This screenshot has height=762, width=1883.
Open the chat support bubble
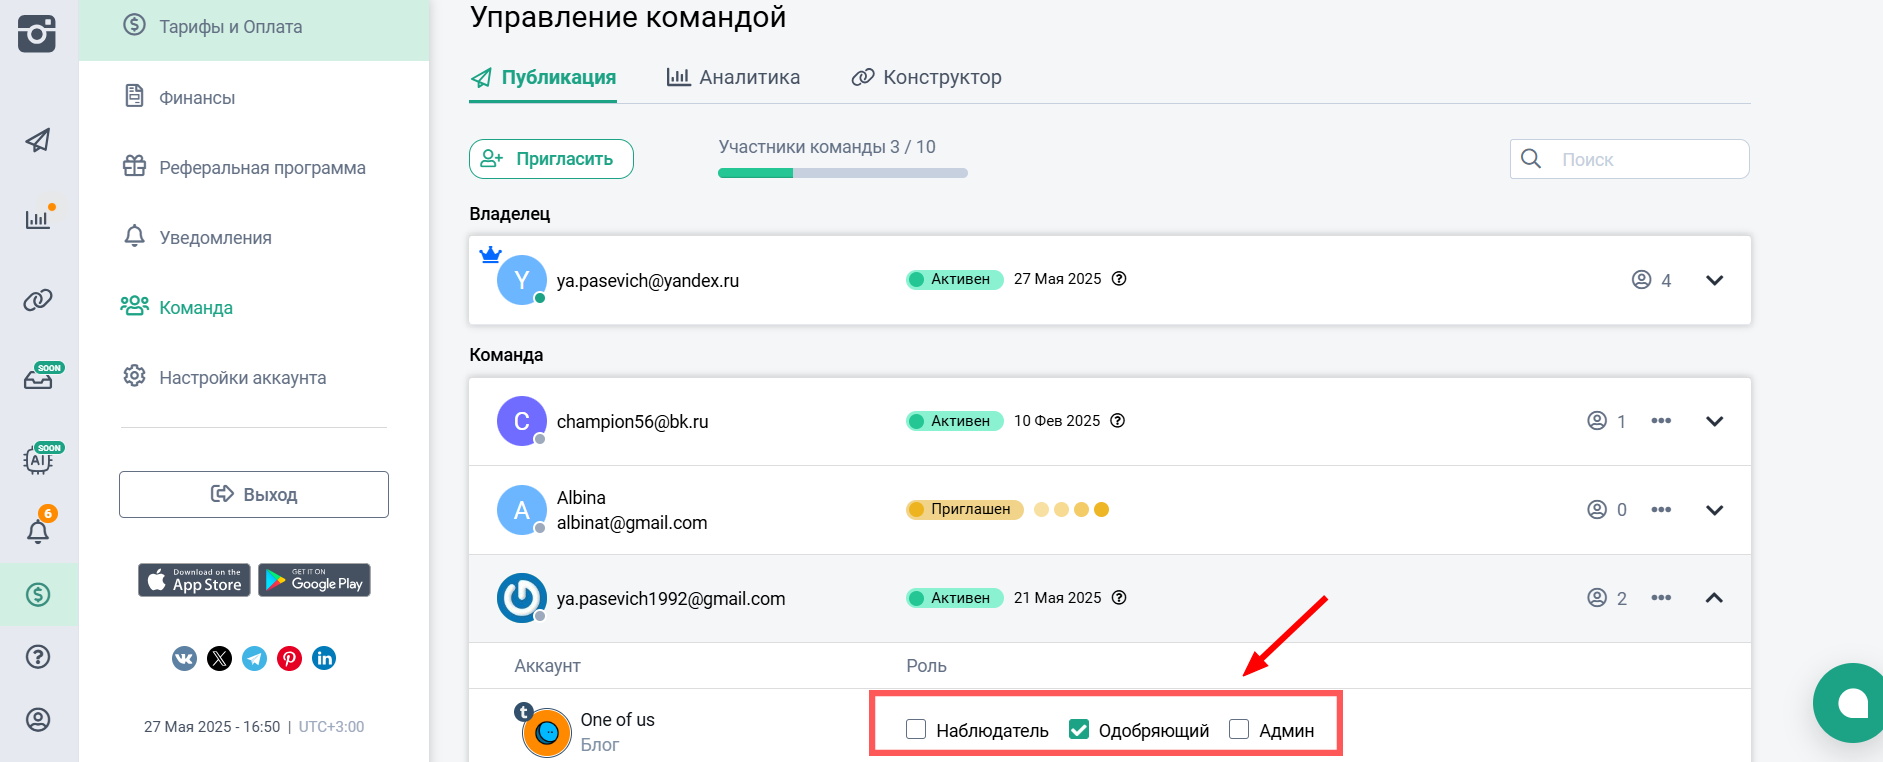coord(1851,703)
